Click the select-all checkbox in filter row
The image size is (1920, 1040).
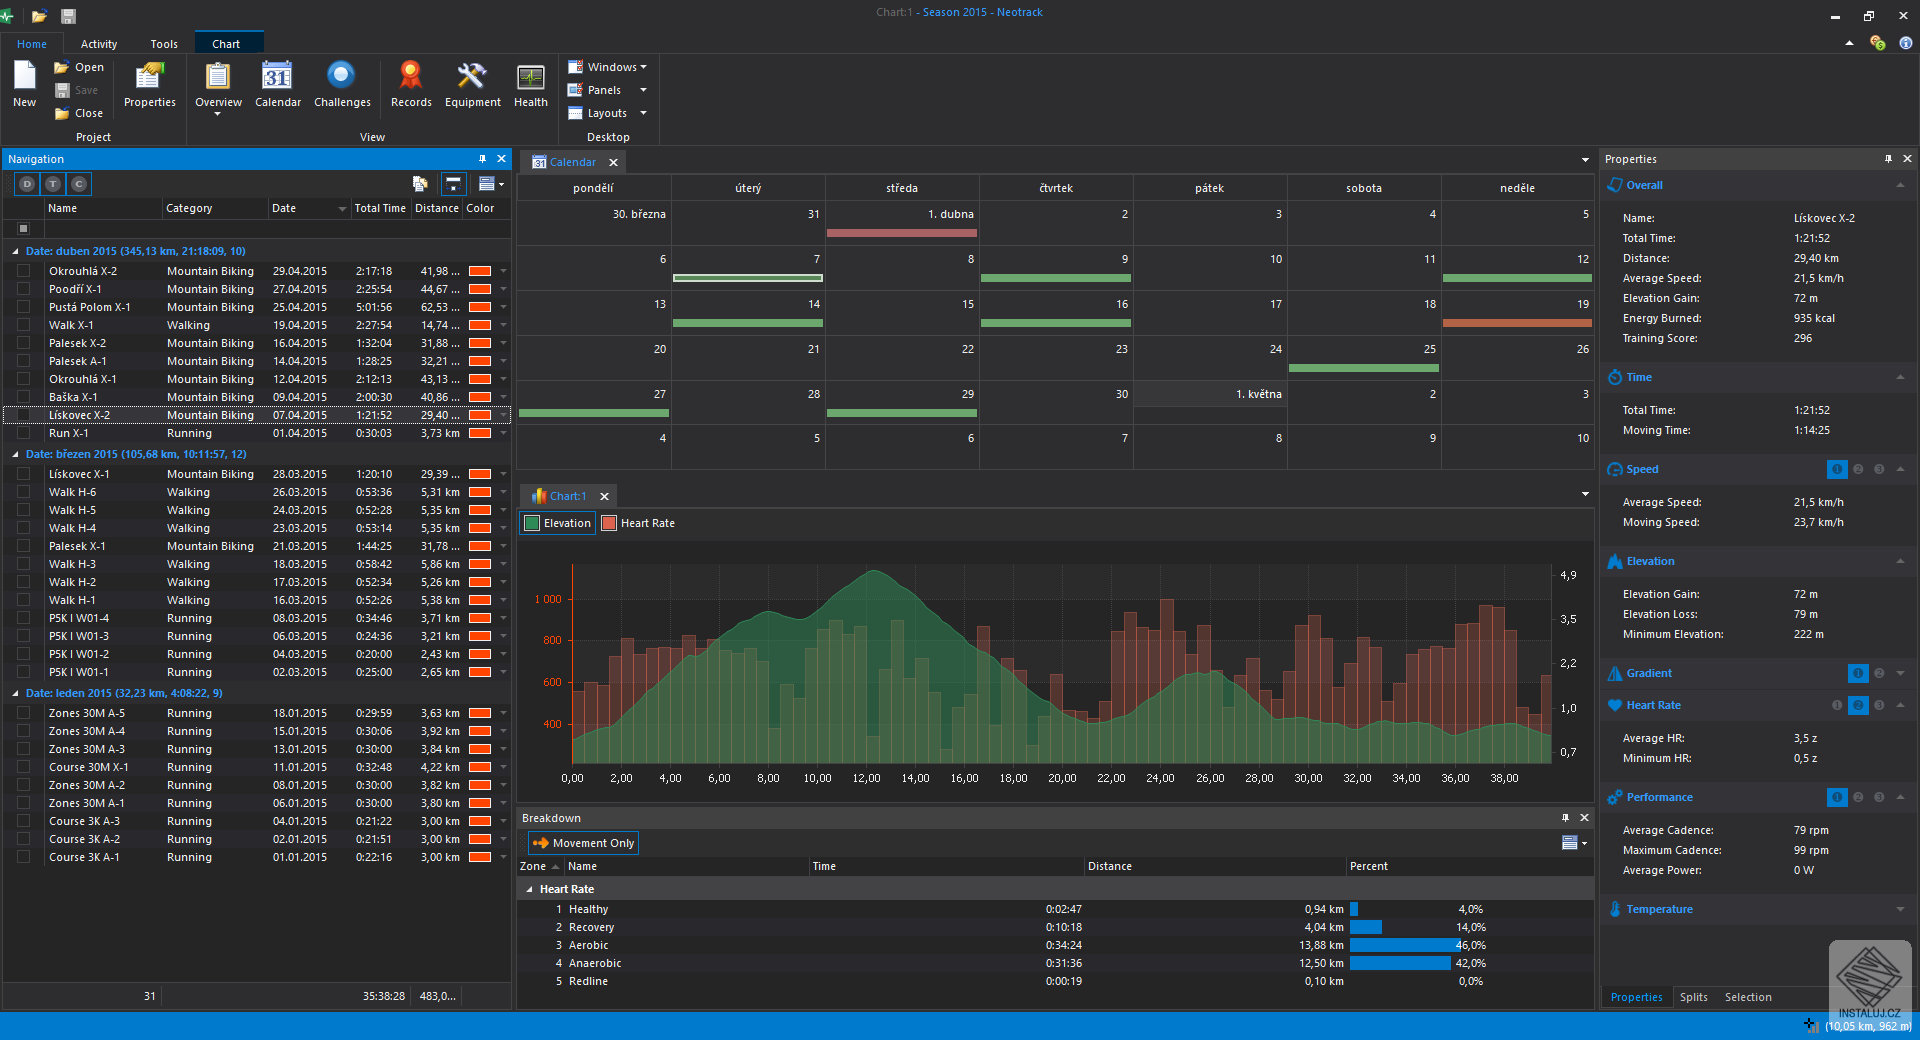pyautogui.click(x=23, y=229)
